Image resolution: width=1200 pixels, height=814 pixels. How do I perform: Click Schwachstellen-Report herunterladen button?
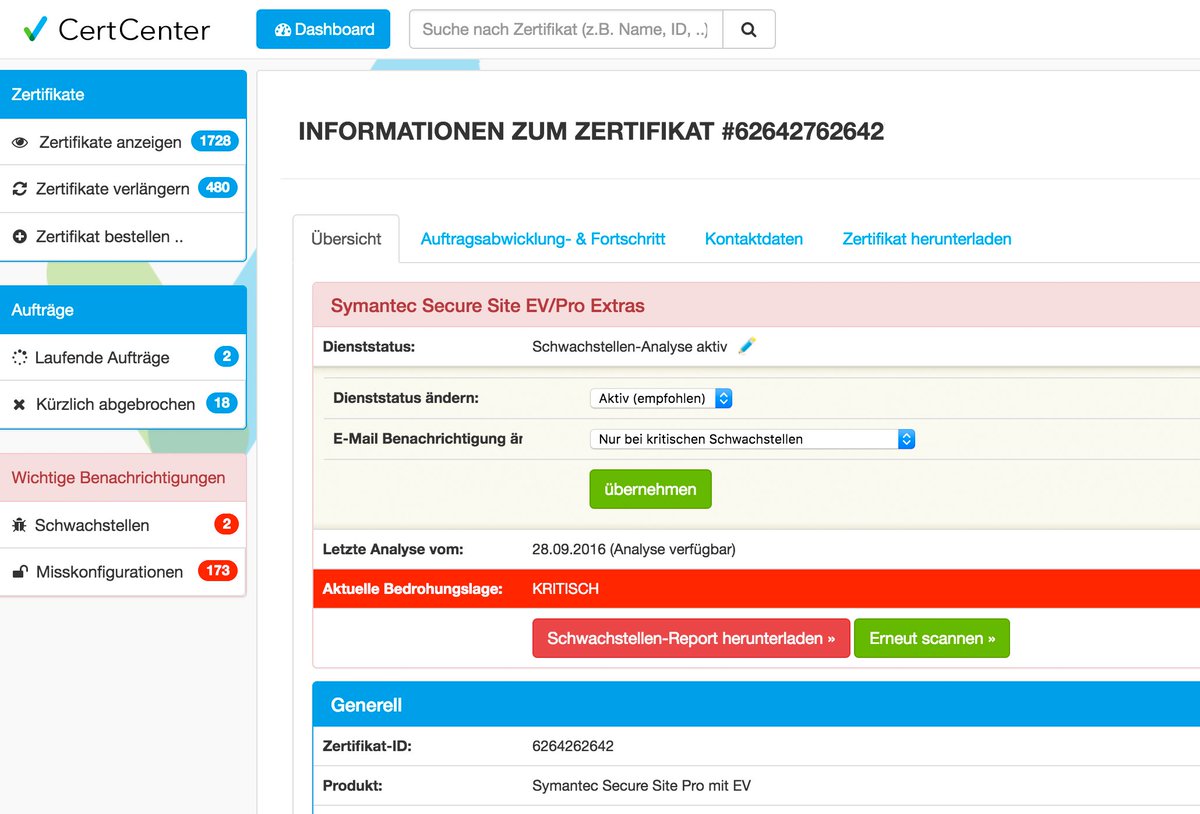(x=691, y=638)
